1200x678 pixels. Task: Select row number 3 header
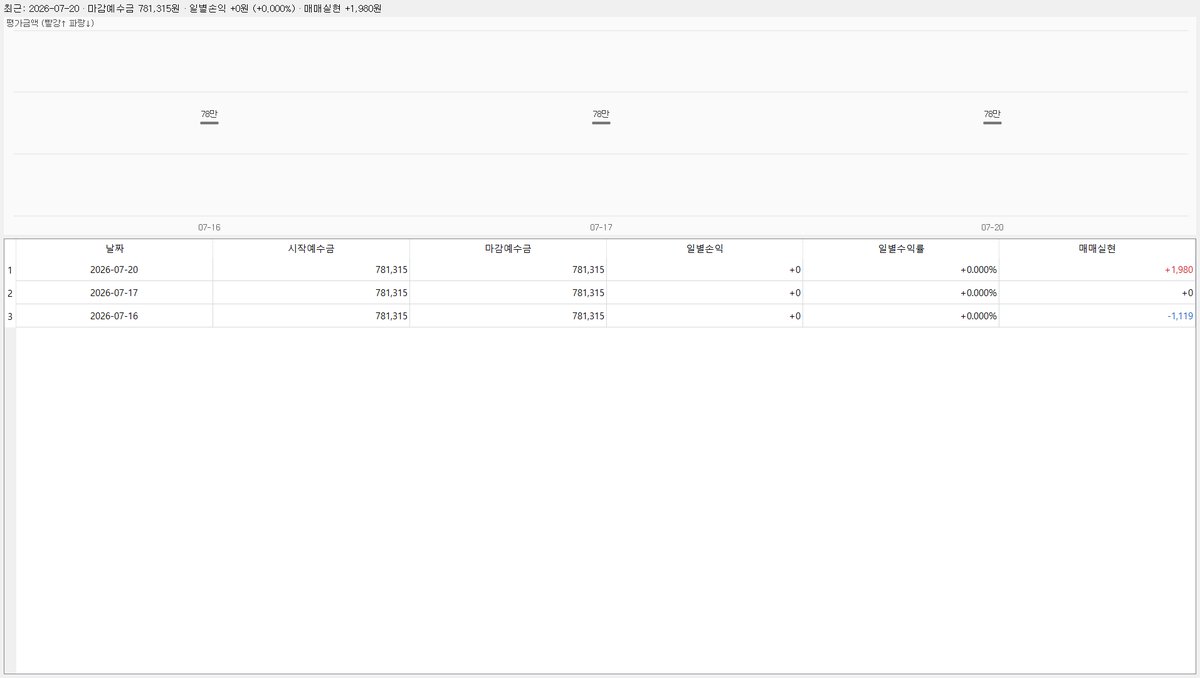click(x=10, y=316)
